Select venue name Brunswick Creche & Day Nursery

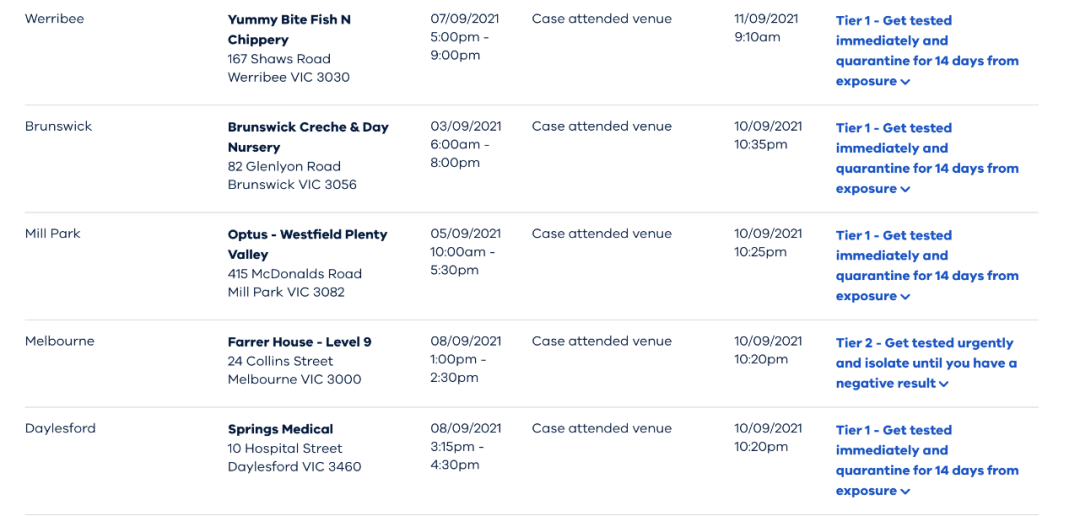(x=308, y=137)
